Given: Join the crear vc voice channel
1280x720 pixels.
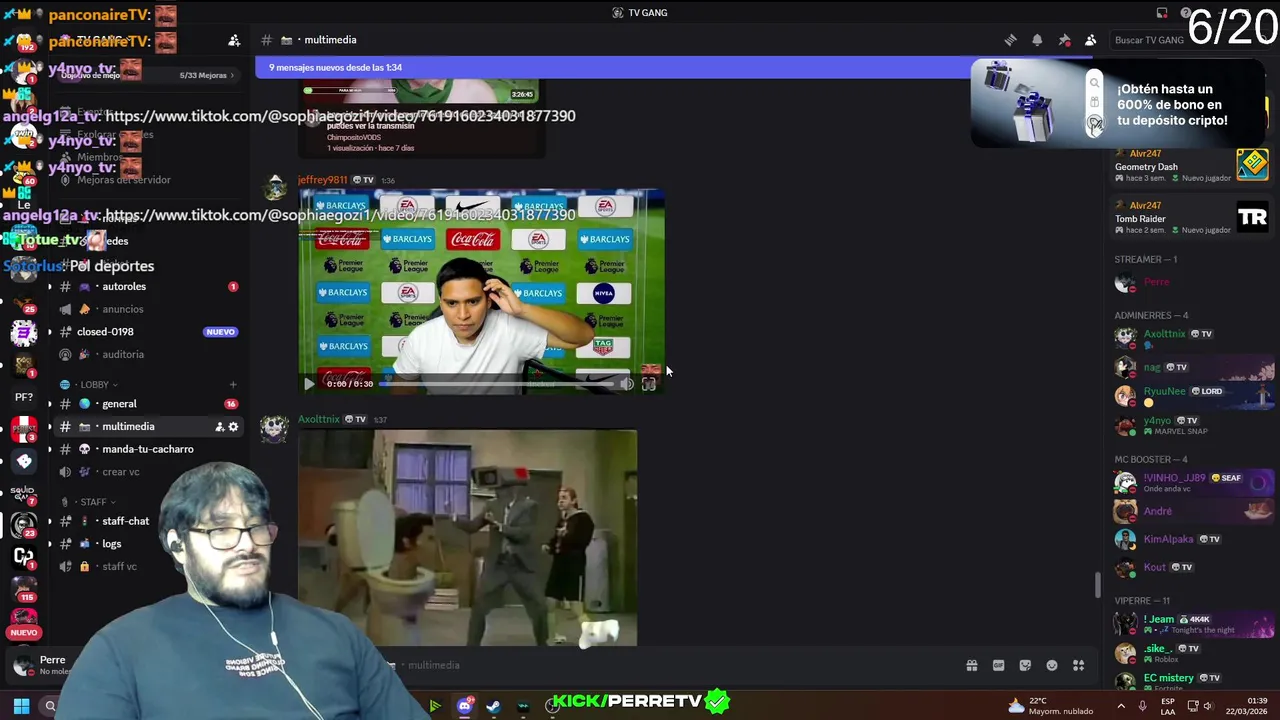Looking at the screenshot, I should [x=121, y=472].
